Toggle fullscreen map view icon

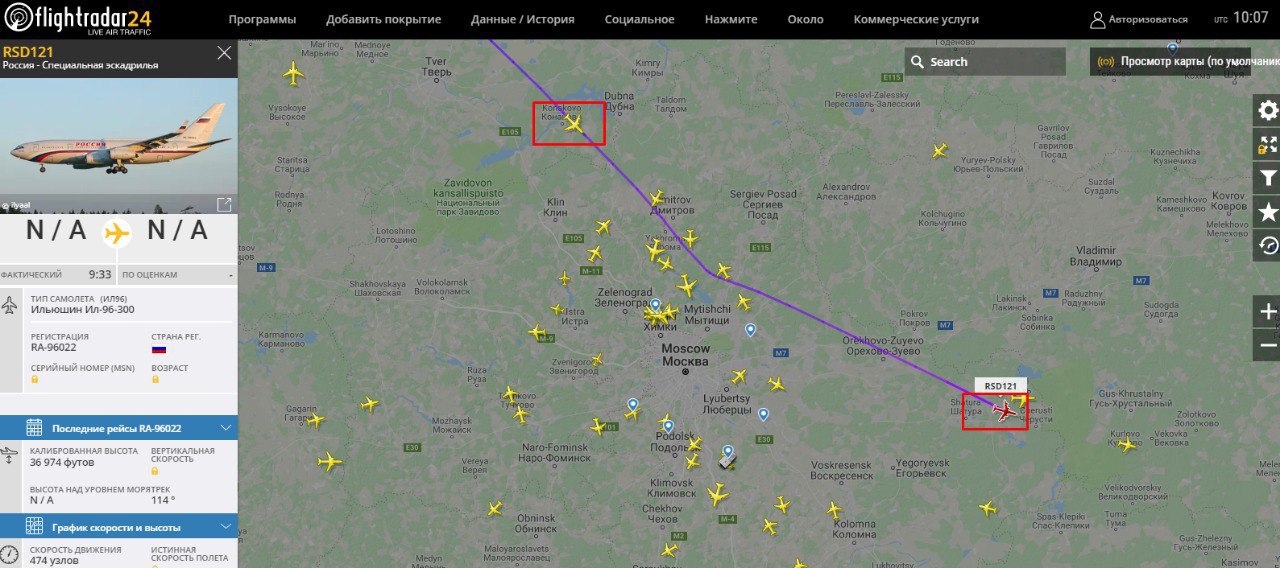tap(1267, 145)
